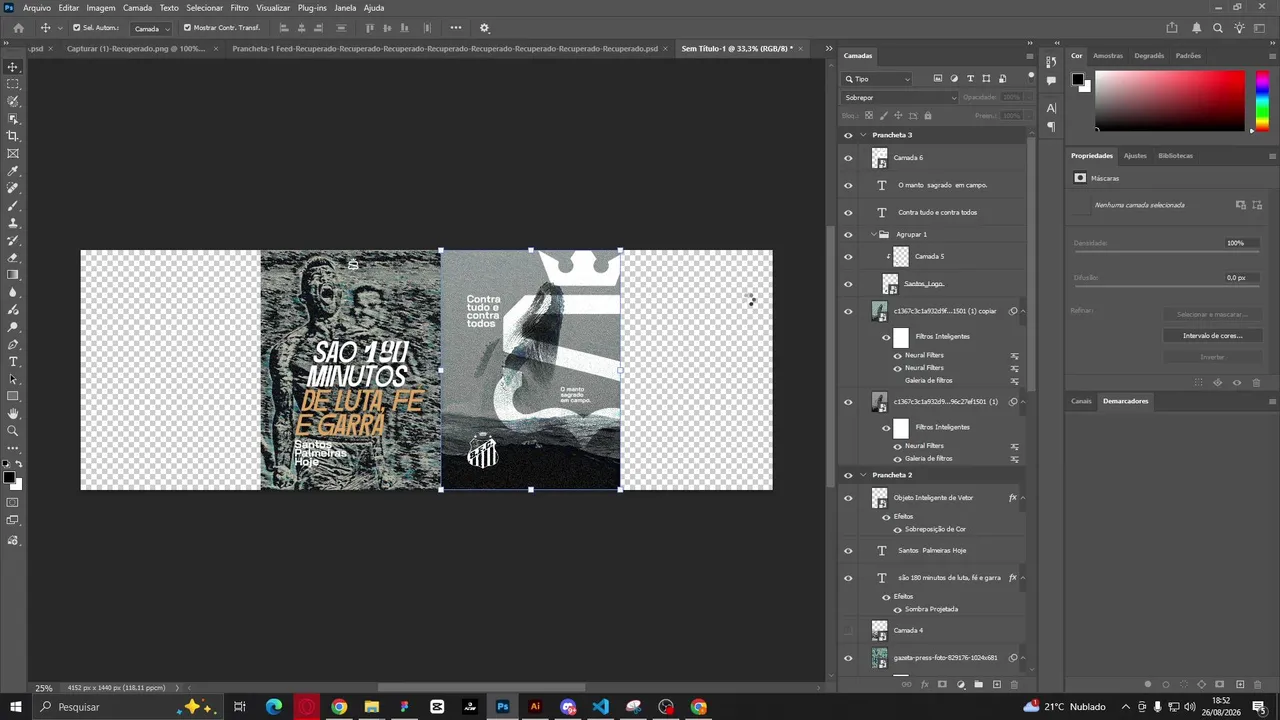Screen dimensions: 1280x720
Task: Create a new layer group folder
Action: click(x=978, y=684)
